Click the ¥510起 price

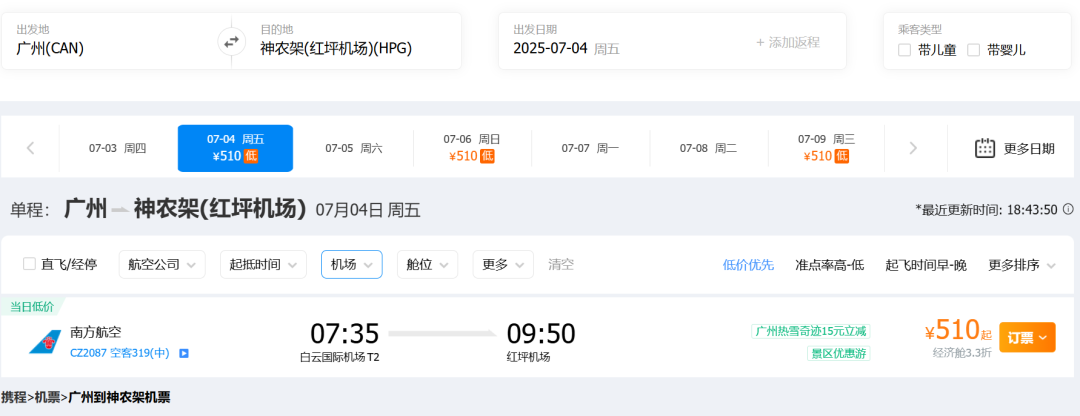coord(958,331)
